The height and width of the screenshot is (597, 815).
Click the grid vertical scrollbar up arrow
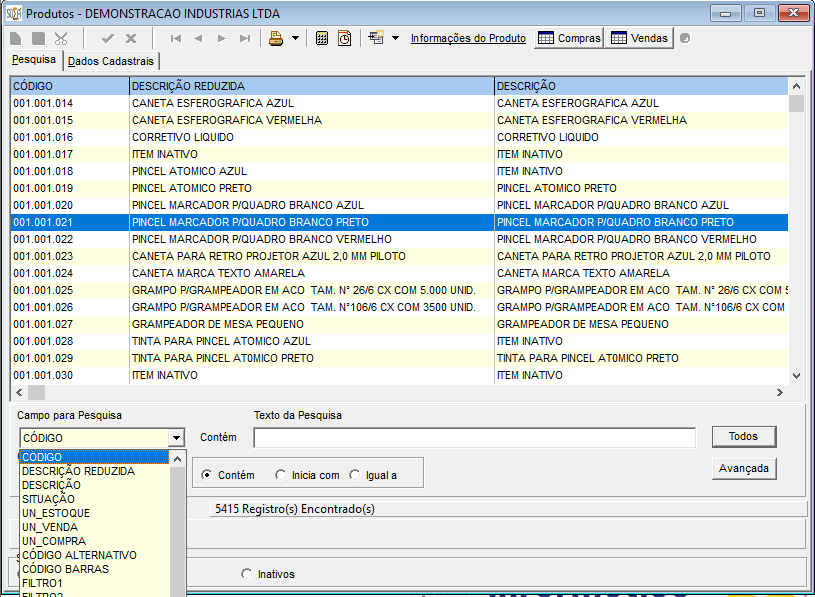(796, 86)
